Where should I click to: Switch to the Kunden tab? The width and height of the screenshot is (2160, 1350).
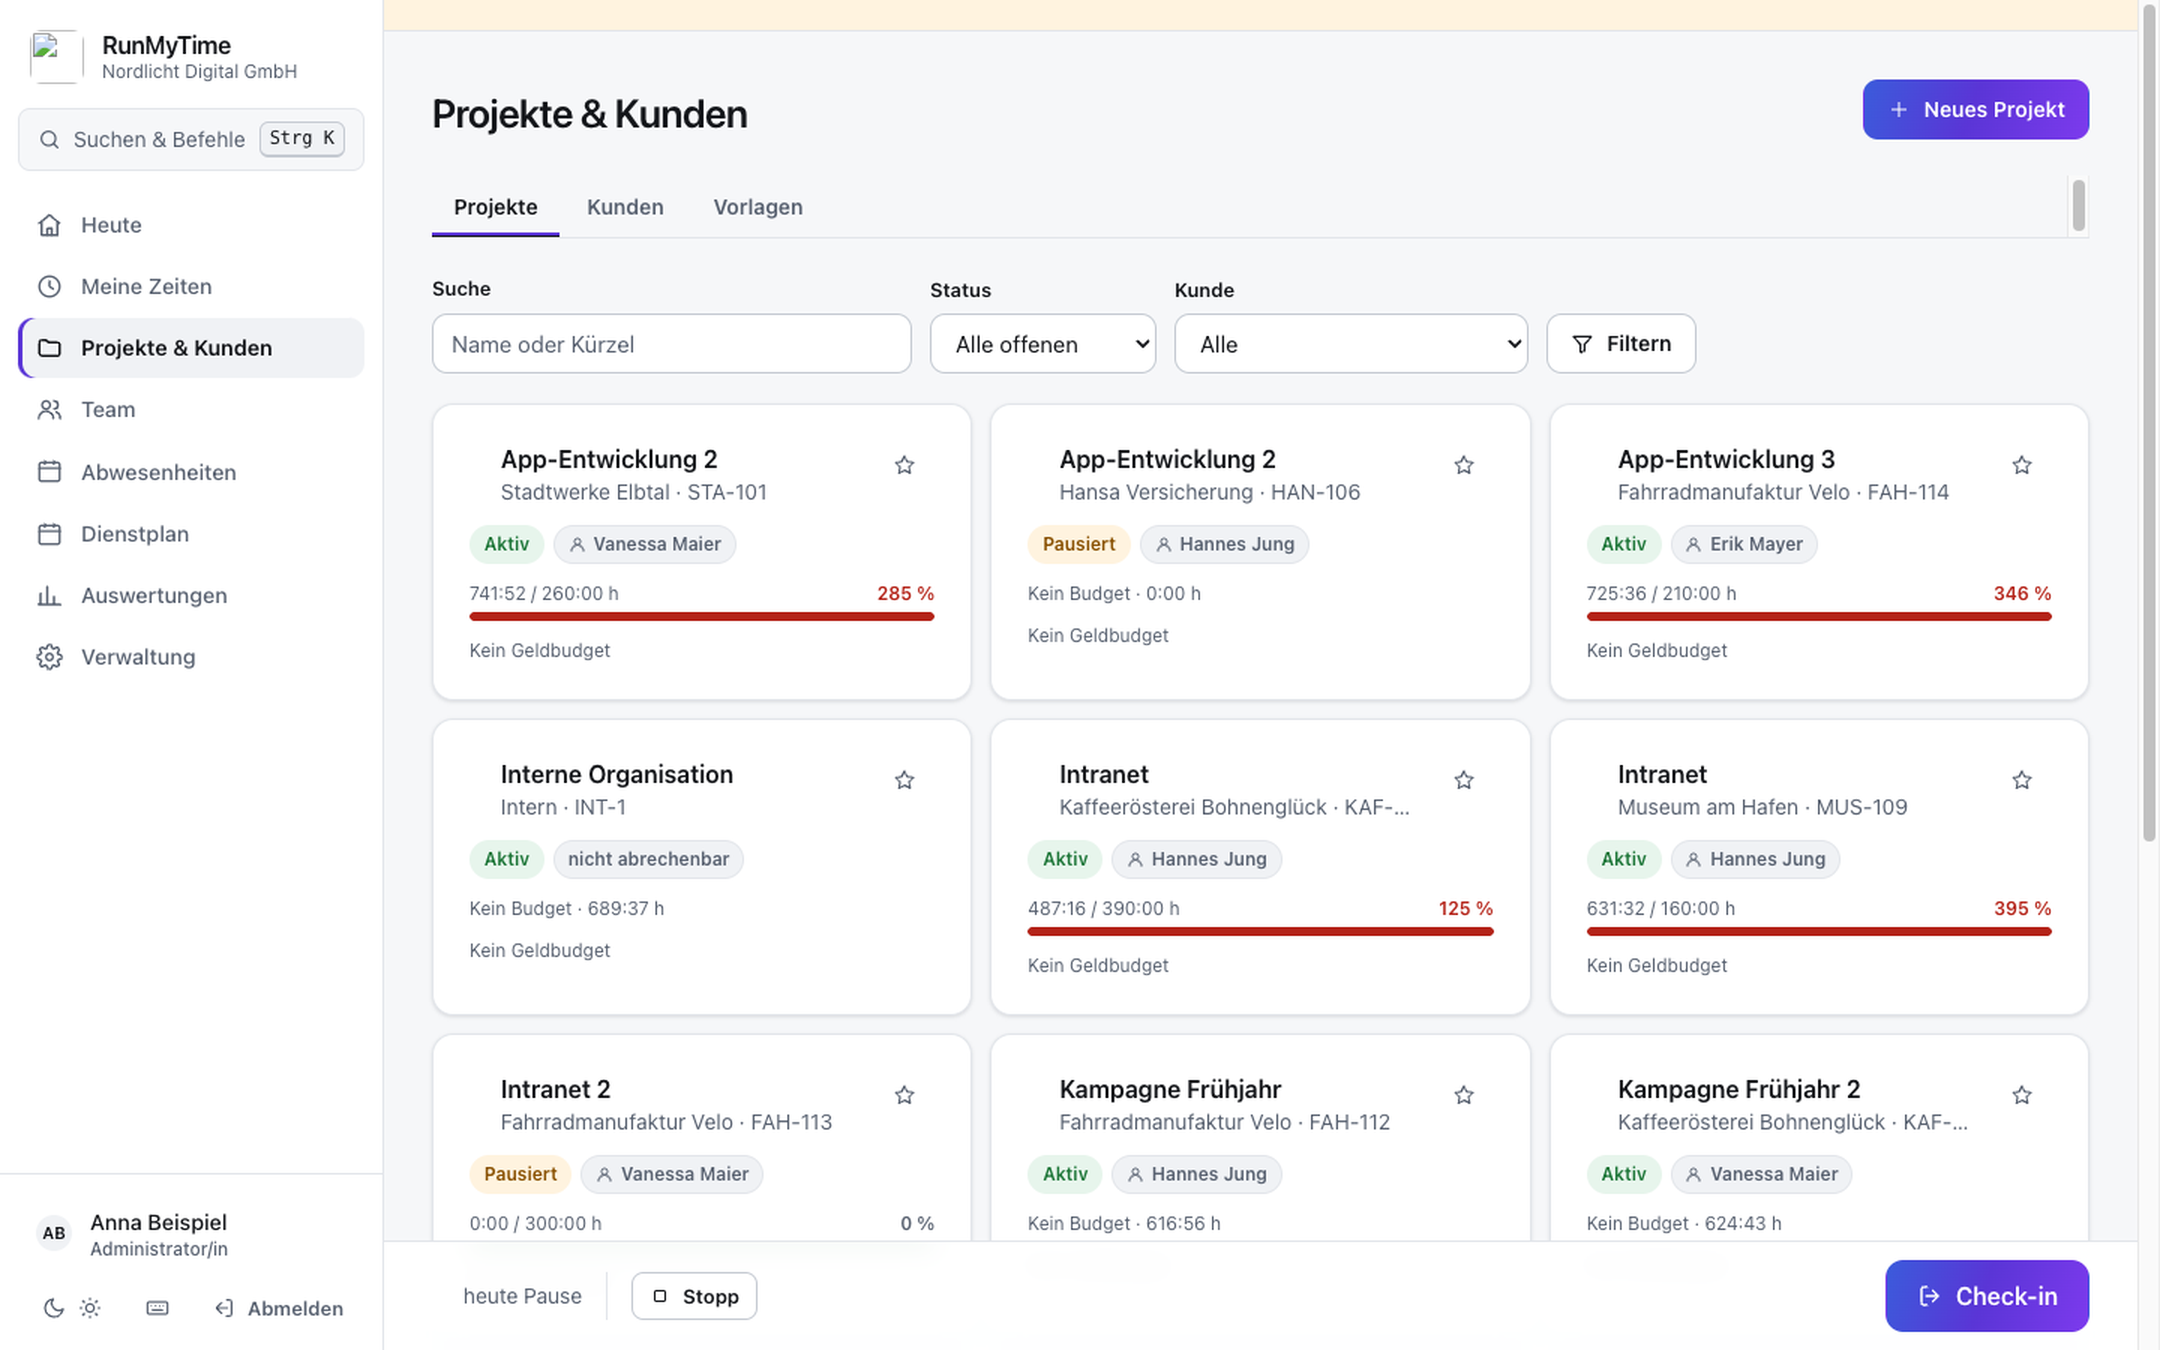[625, 207]
